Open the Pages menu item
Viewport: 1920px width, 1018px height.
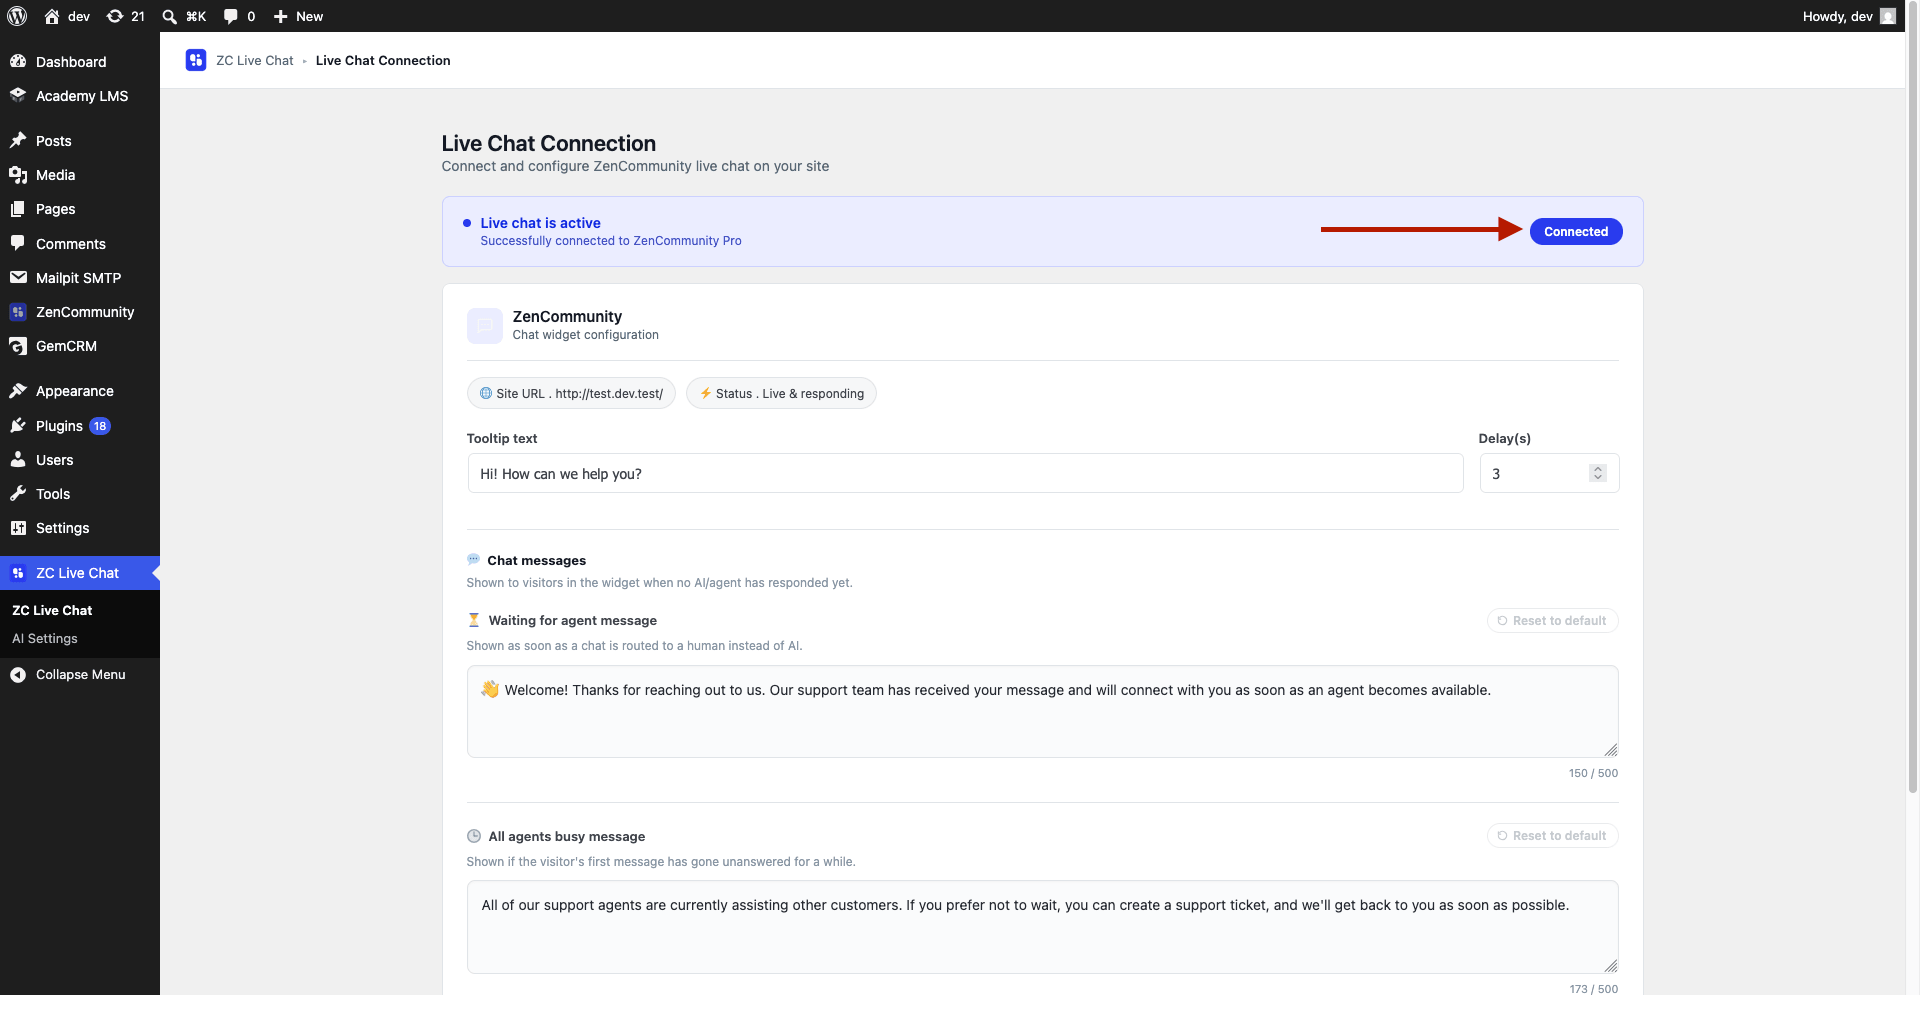pos(80,209)
